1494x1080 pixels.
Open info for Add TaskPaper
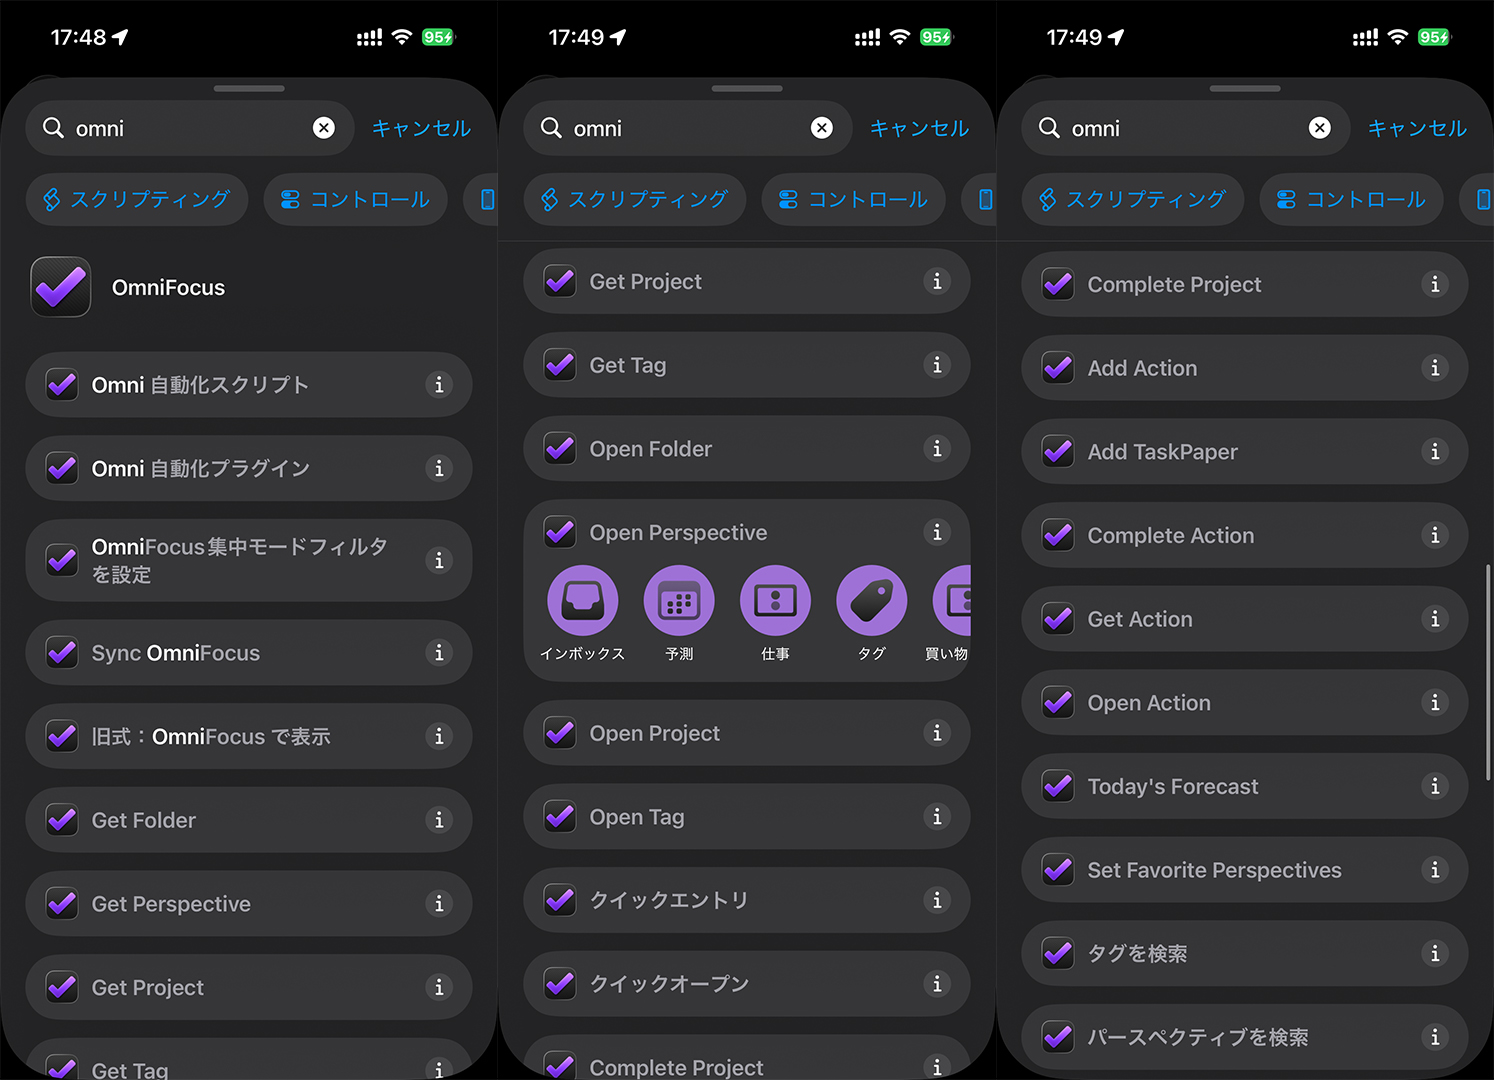(x=1435, y=452)
